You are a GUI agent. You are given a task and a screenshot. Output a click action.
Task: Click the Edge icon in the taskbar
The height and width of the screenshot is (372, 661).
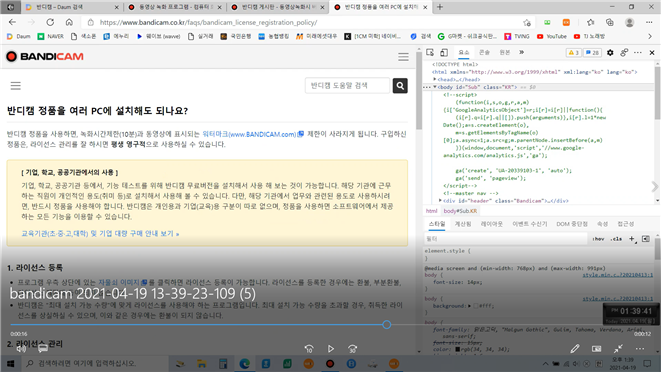tap(245, 364)
